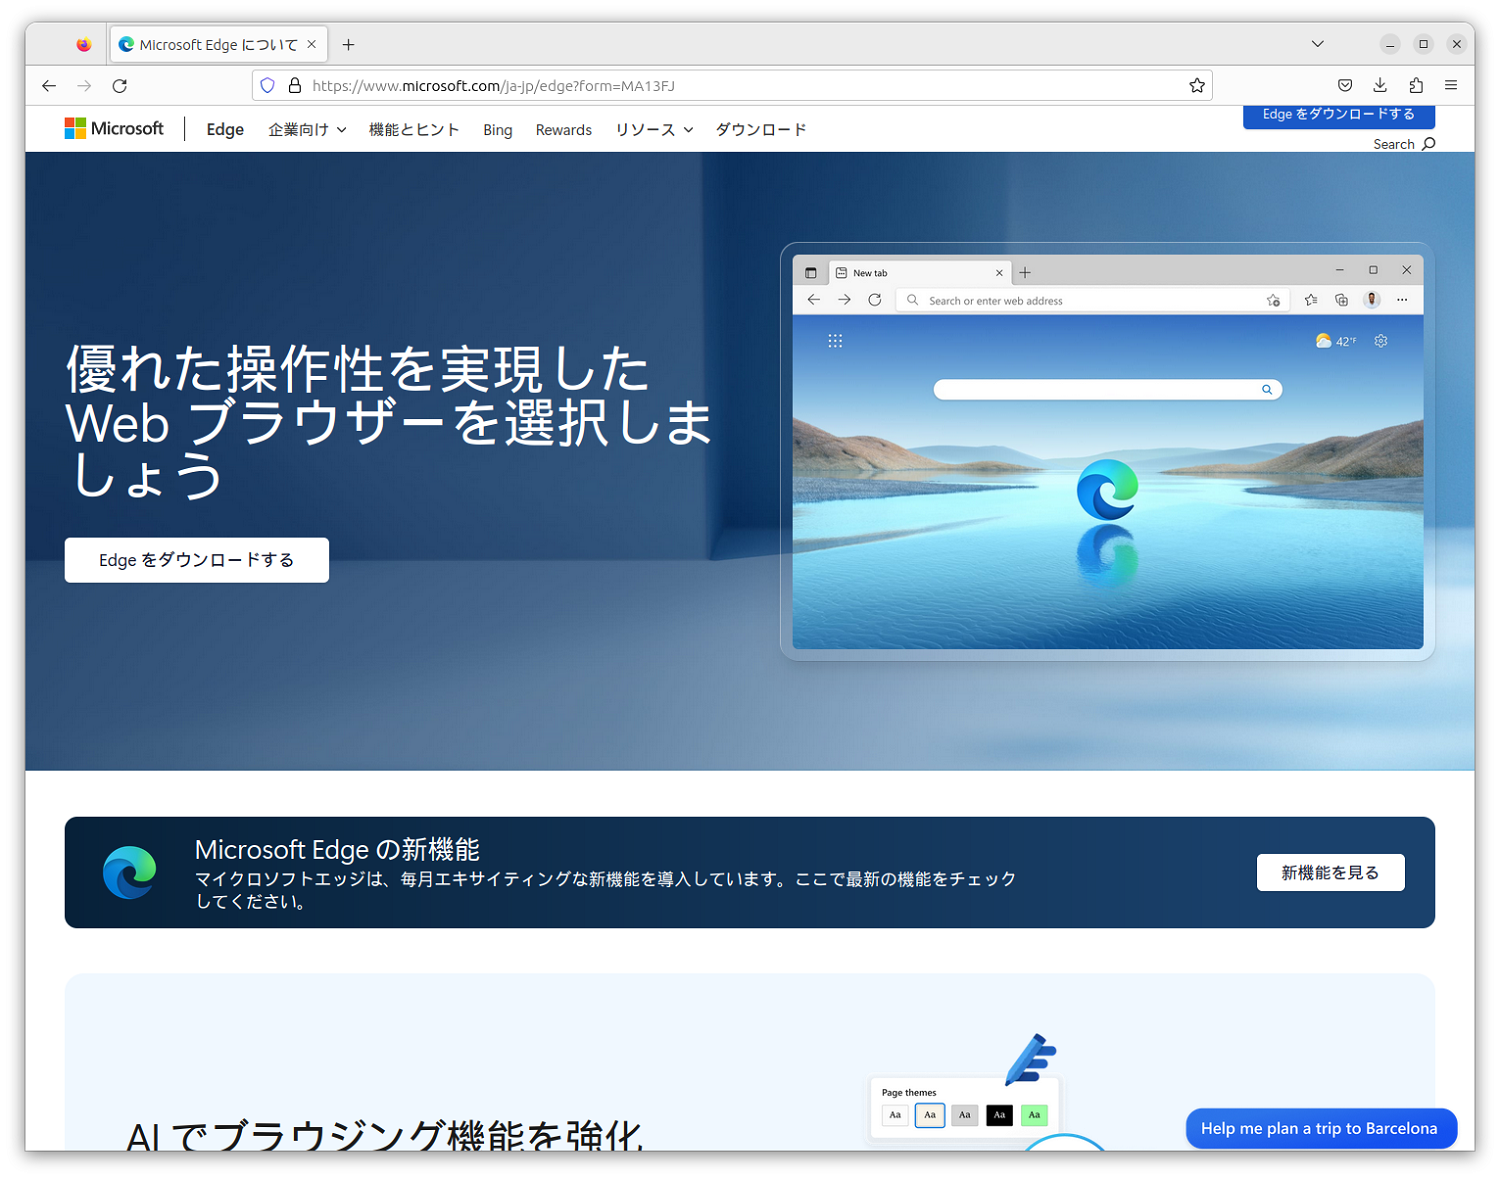Close the Microsoft Edge について tab
The height and width of the screenshot is (1179, 1500).
[312, 44]
